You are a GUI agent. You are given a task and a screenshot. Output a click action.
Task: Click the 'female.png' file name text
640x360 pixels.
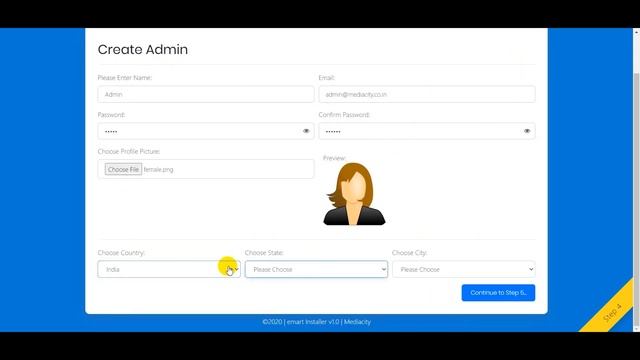click(x=158, y=169)
